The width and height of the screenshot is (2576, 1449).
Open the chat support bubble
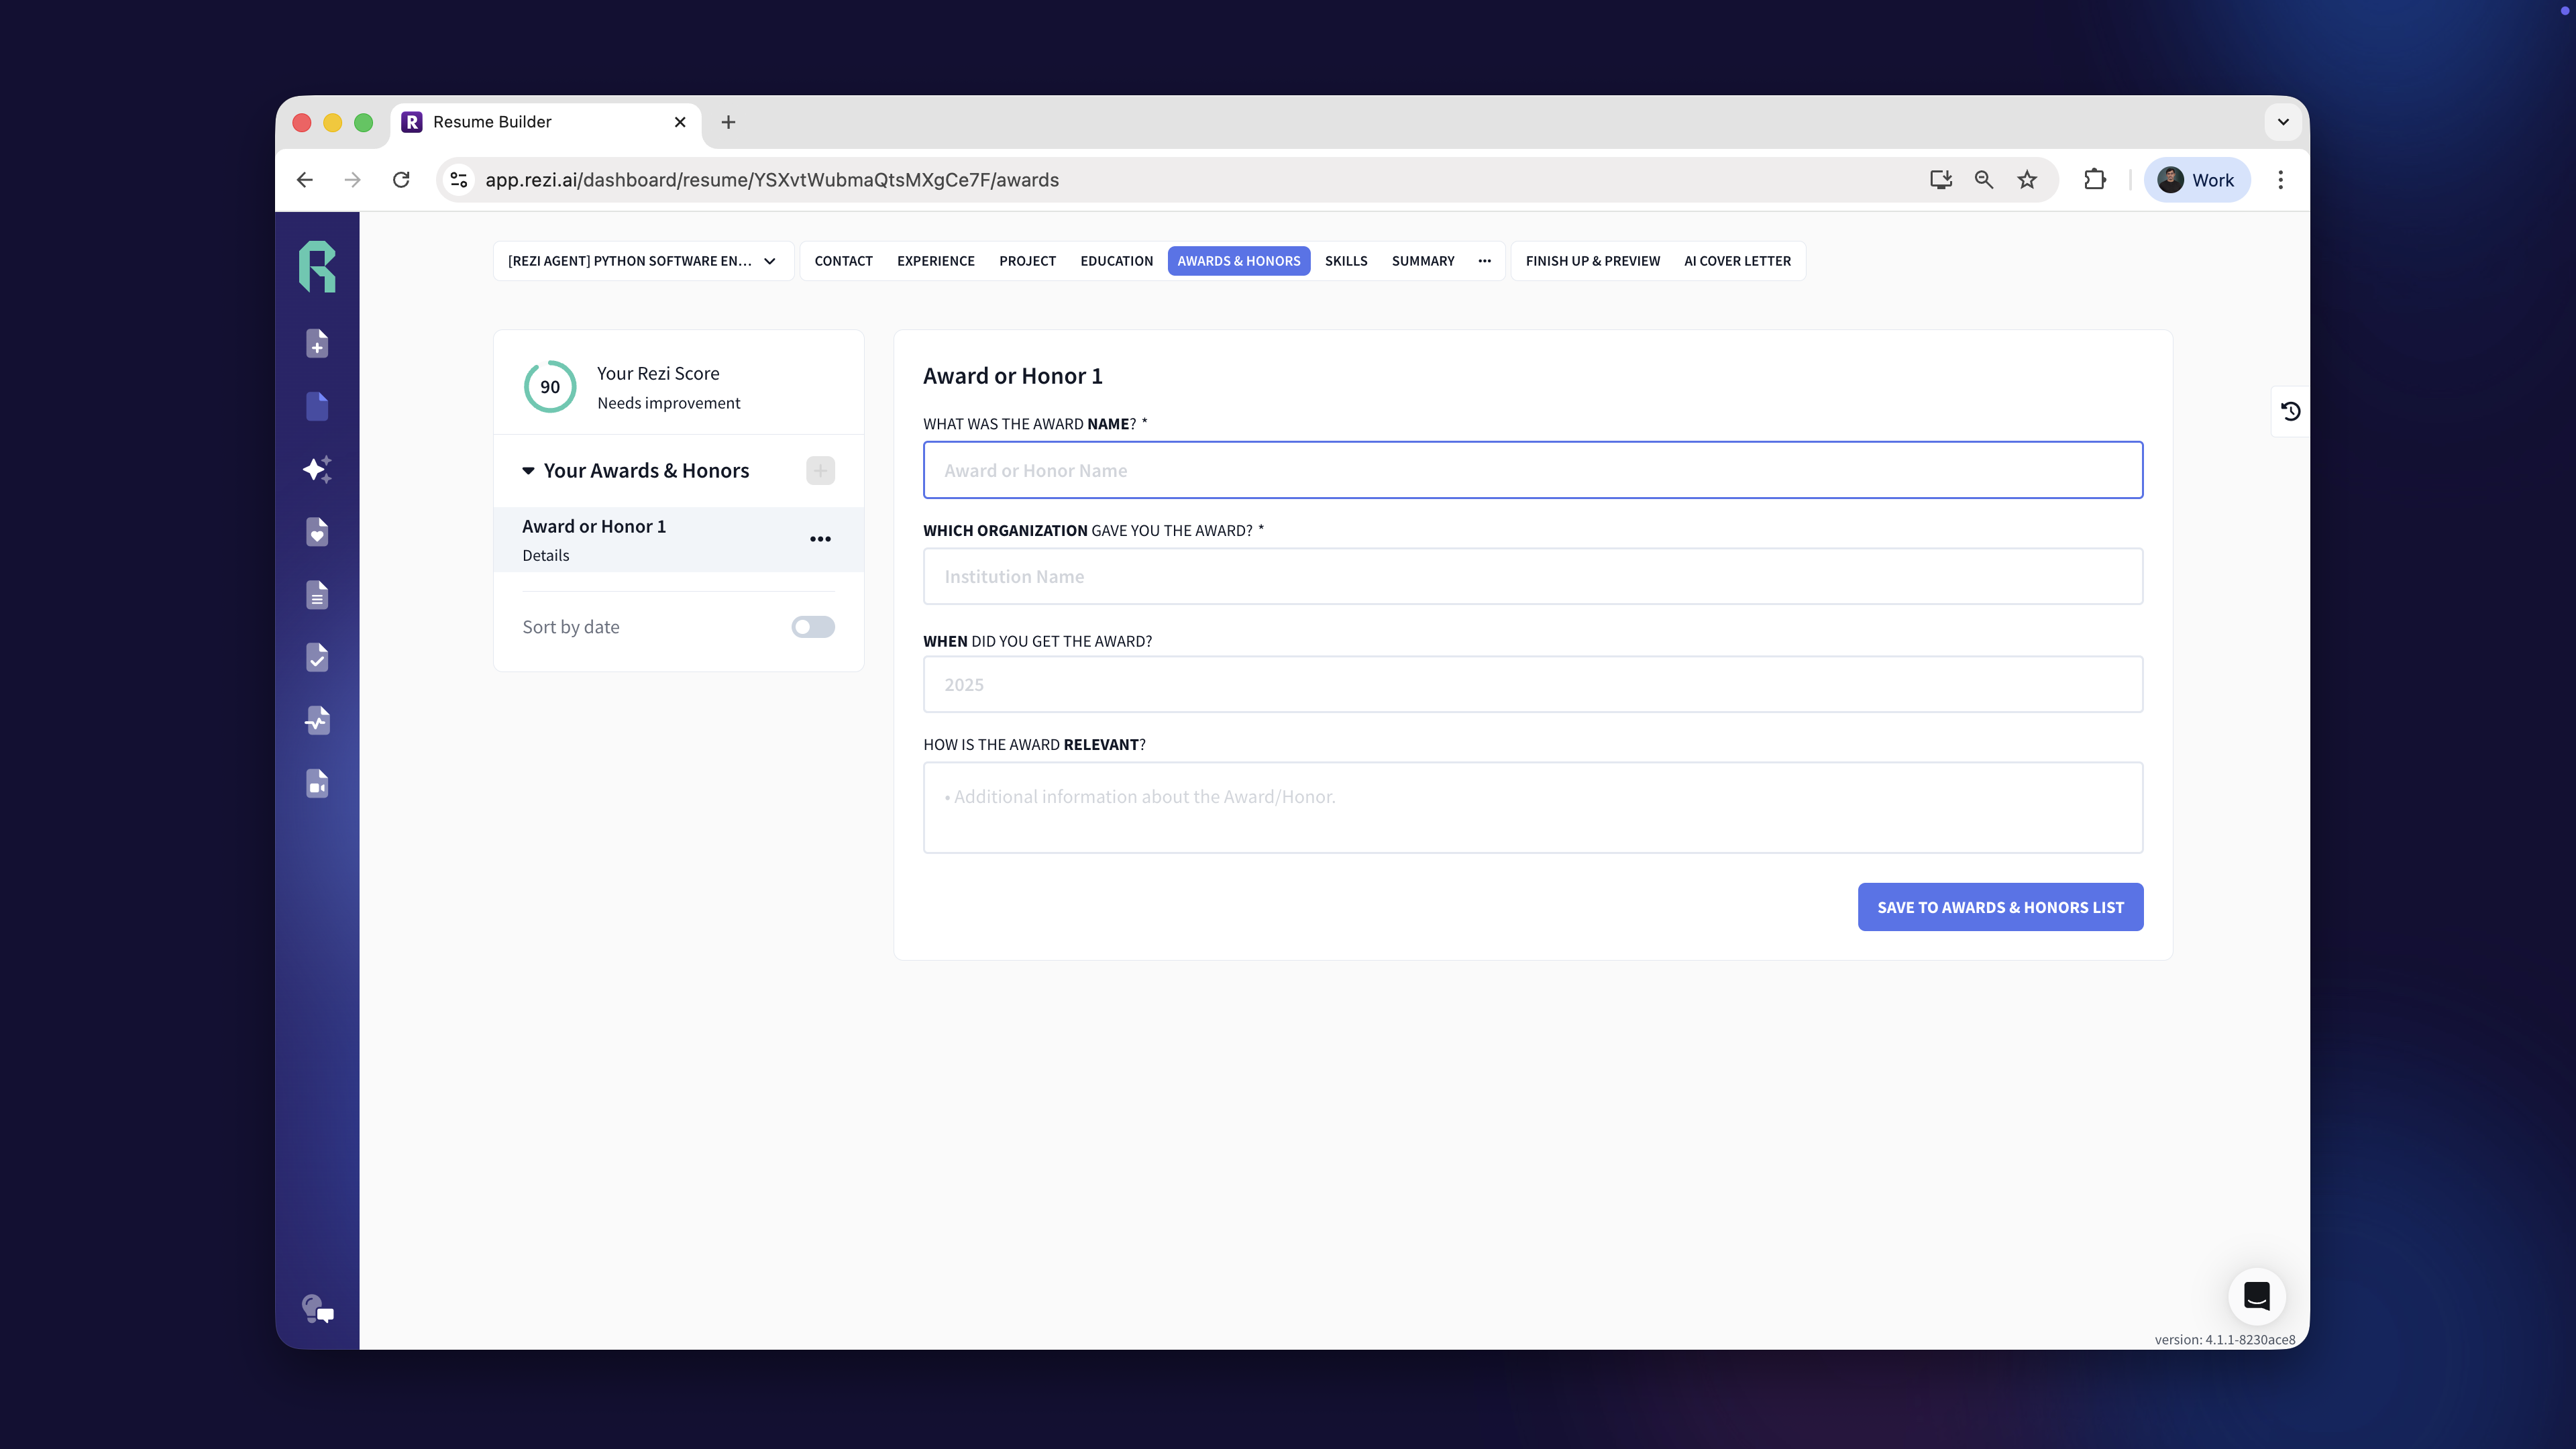click(2257, 1296)
